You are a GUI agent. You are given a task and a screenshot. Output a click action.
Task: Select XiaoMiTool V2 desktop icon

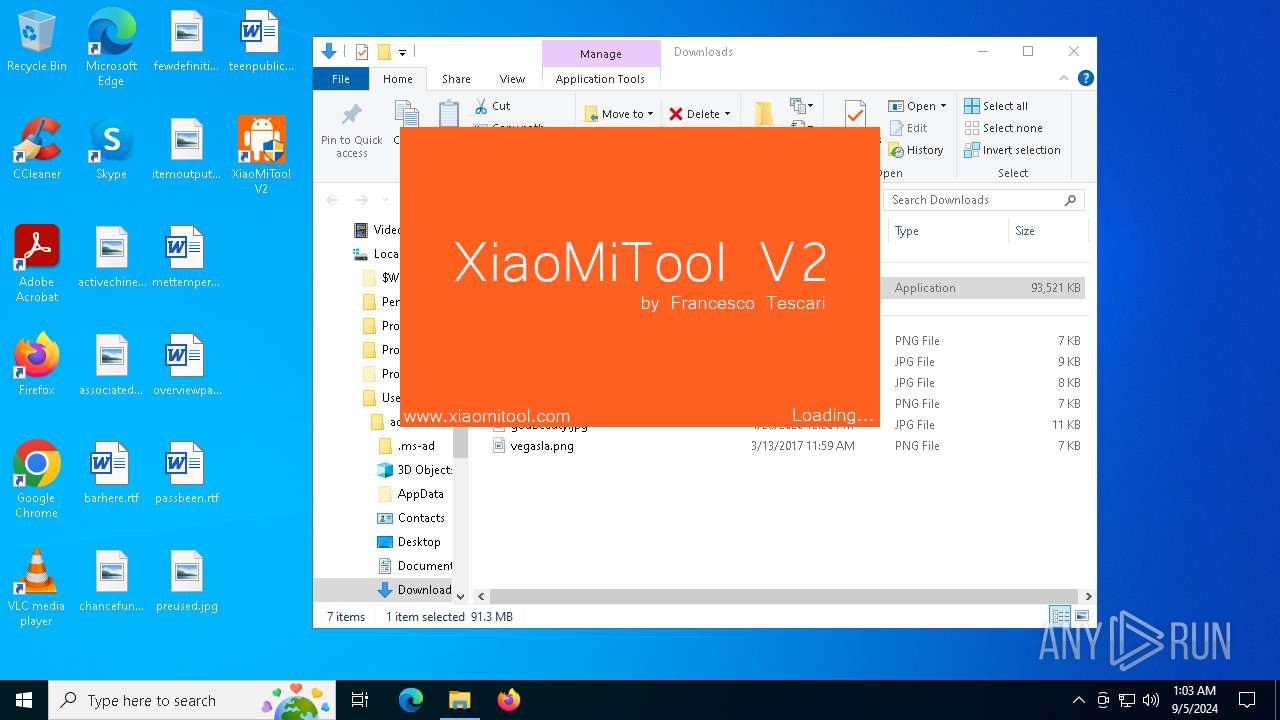[261, 155]
